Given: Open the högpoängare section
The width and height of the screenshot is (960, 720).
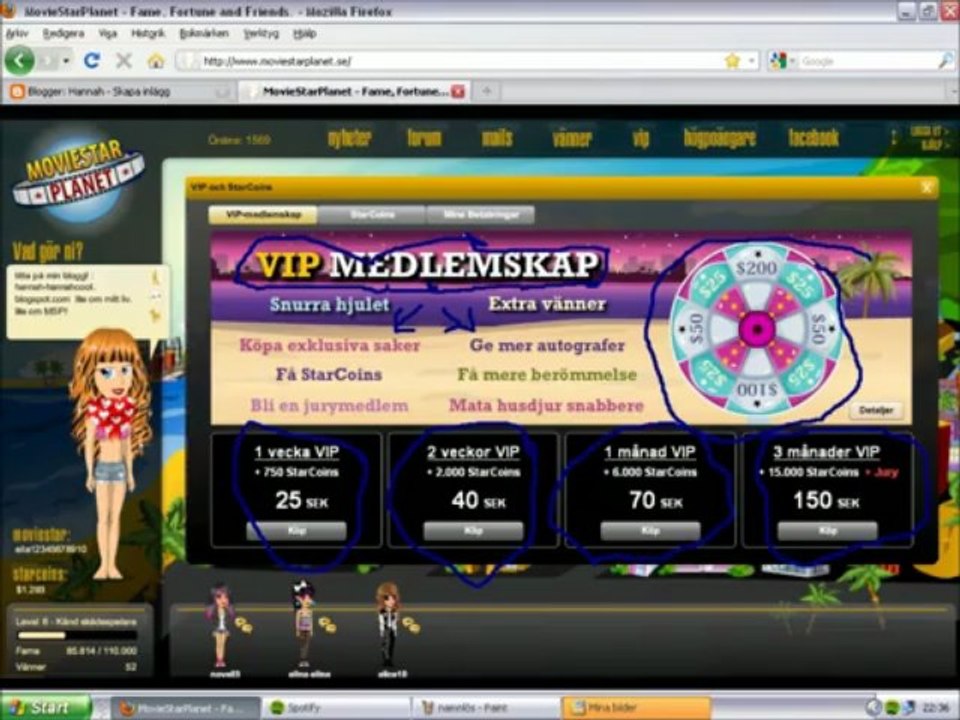Looking at the screenshot, I should [719, 138].
